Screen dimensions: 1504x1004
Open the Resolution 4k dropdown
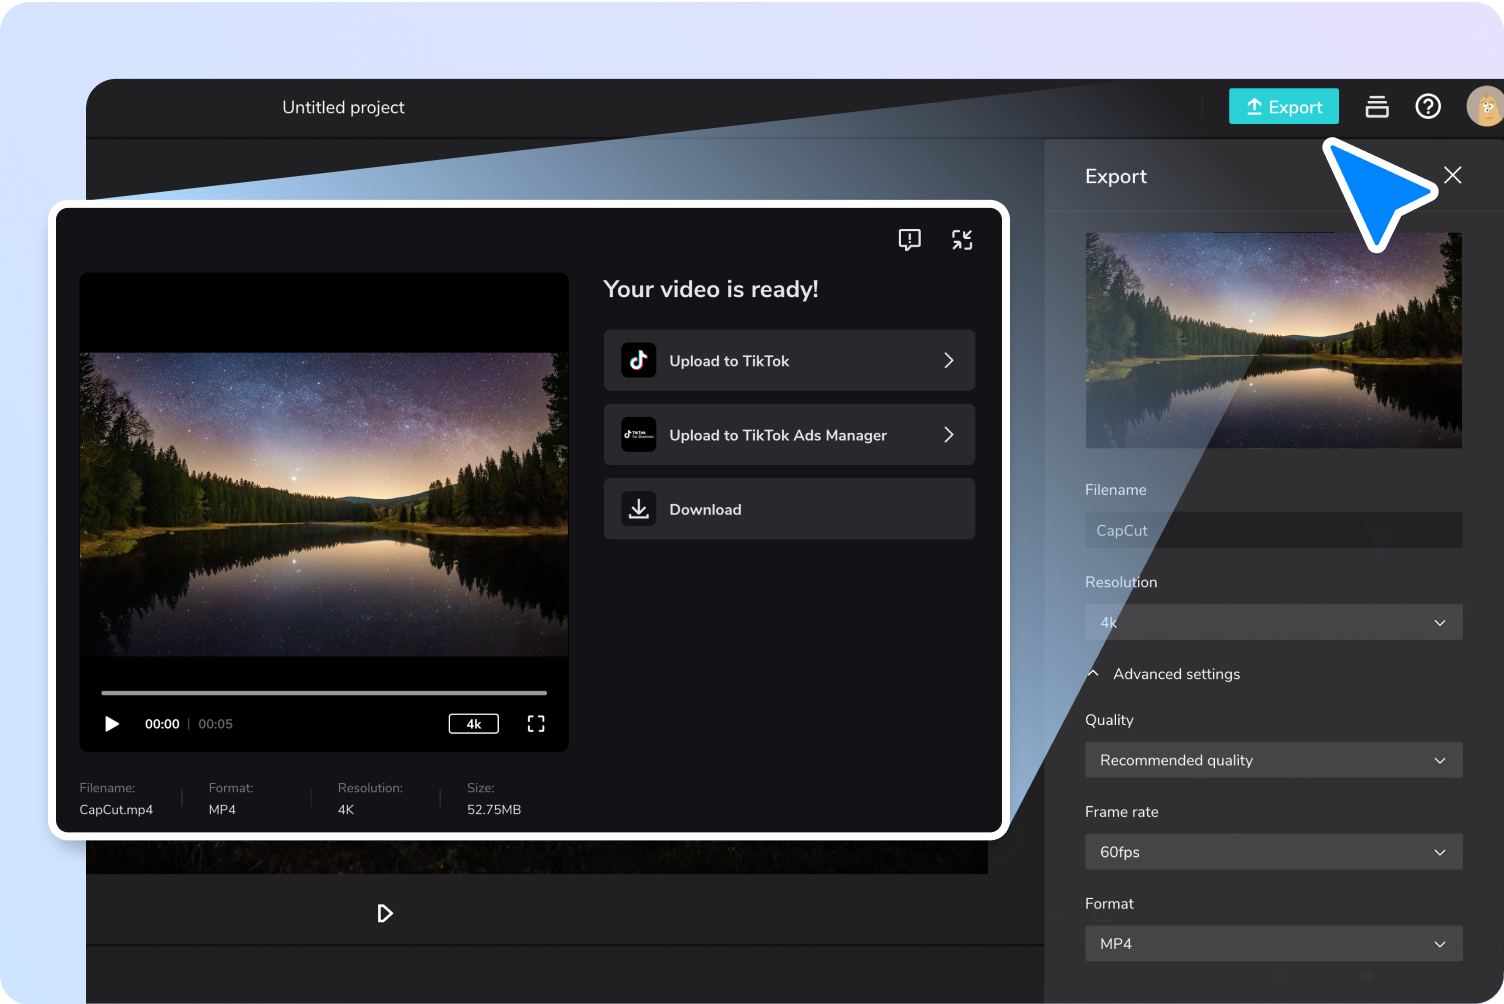coord(1273,622)
